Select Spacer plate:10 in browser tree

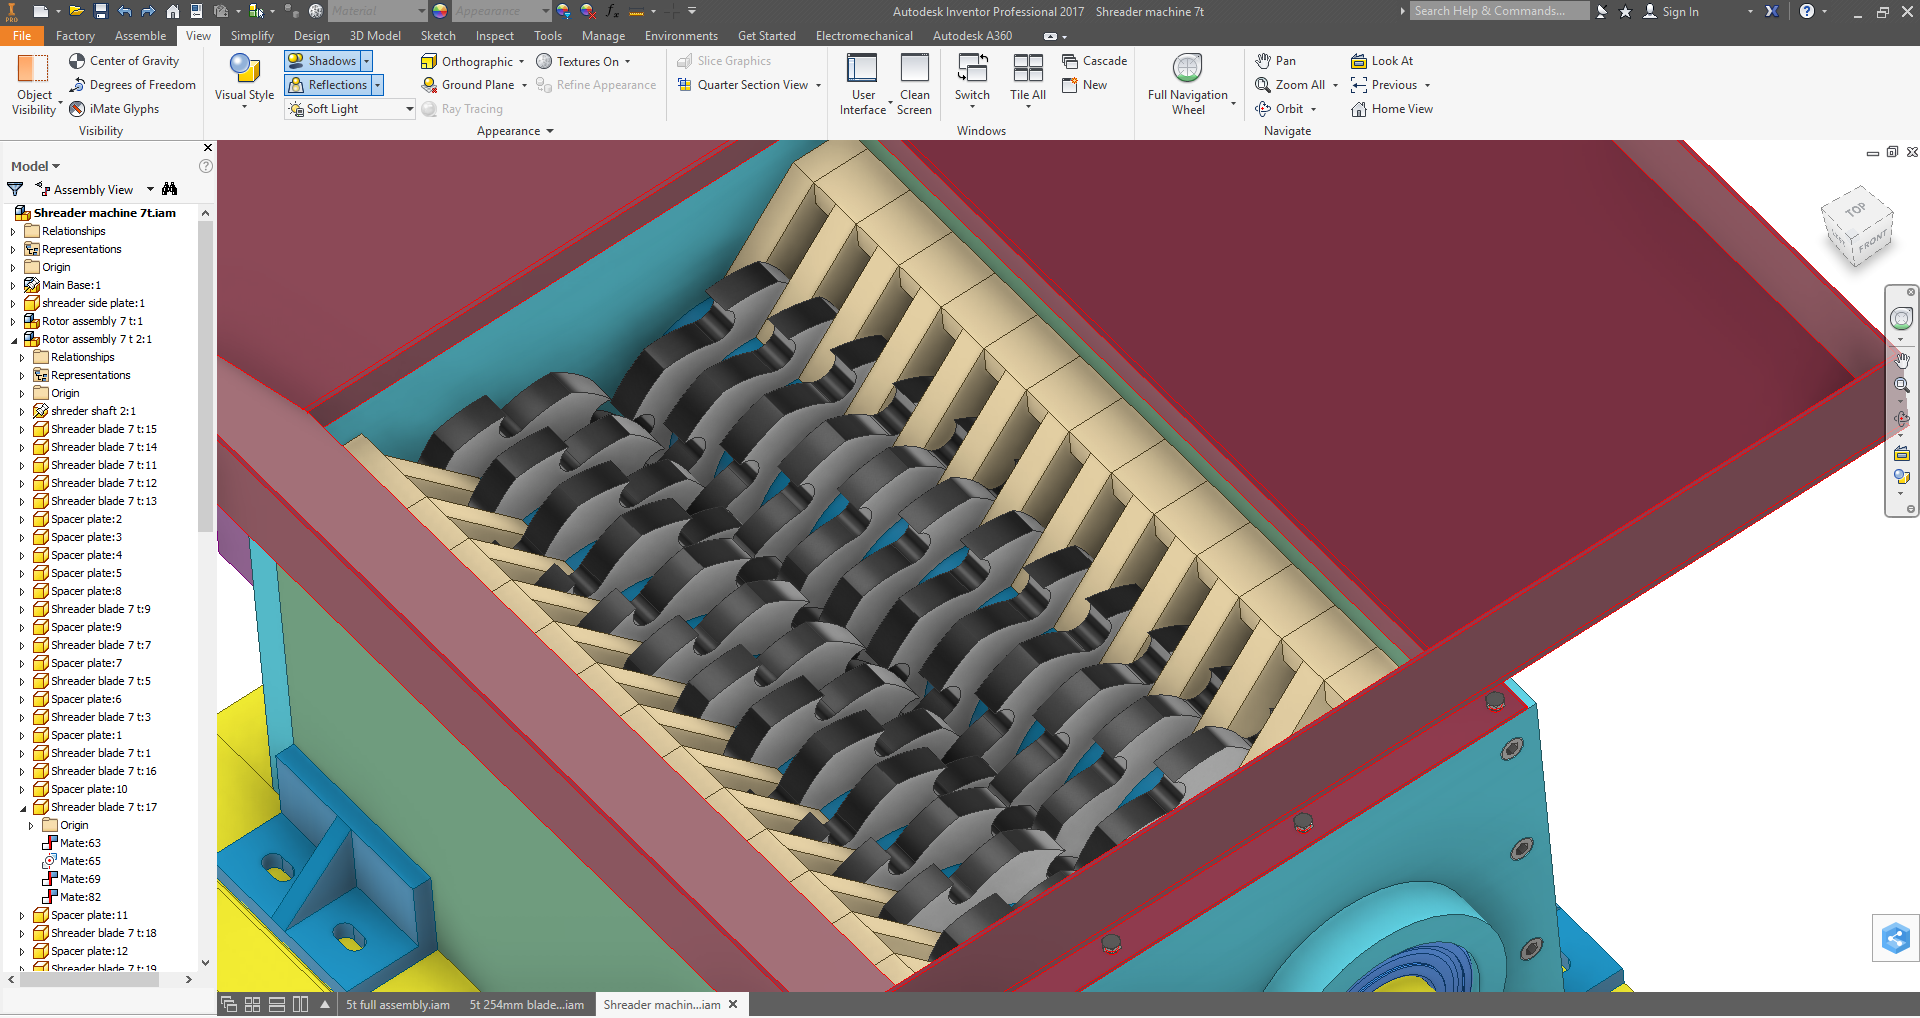click(89, 790)
